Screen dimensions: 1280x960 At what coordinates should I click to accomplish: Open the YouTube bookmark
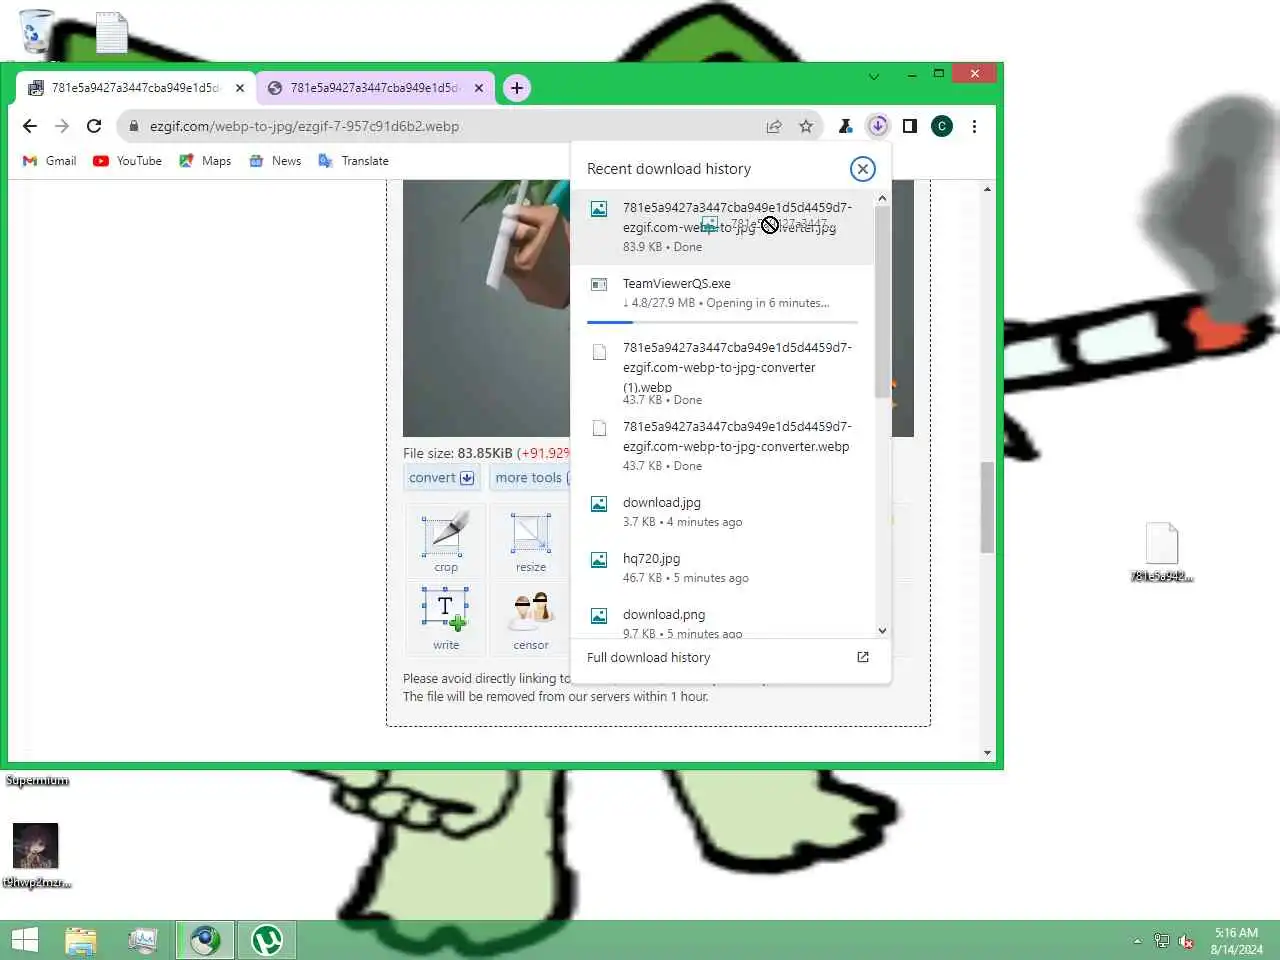point(127,161)
